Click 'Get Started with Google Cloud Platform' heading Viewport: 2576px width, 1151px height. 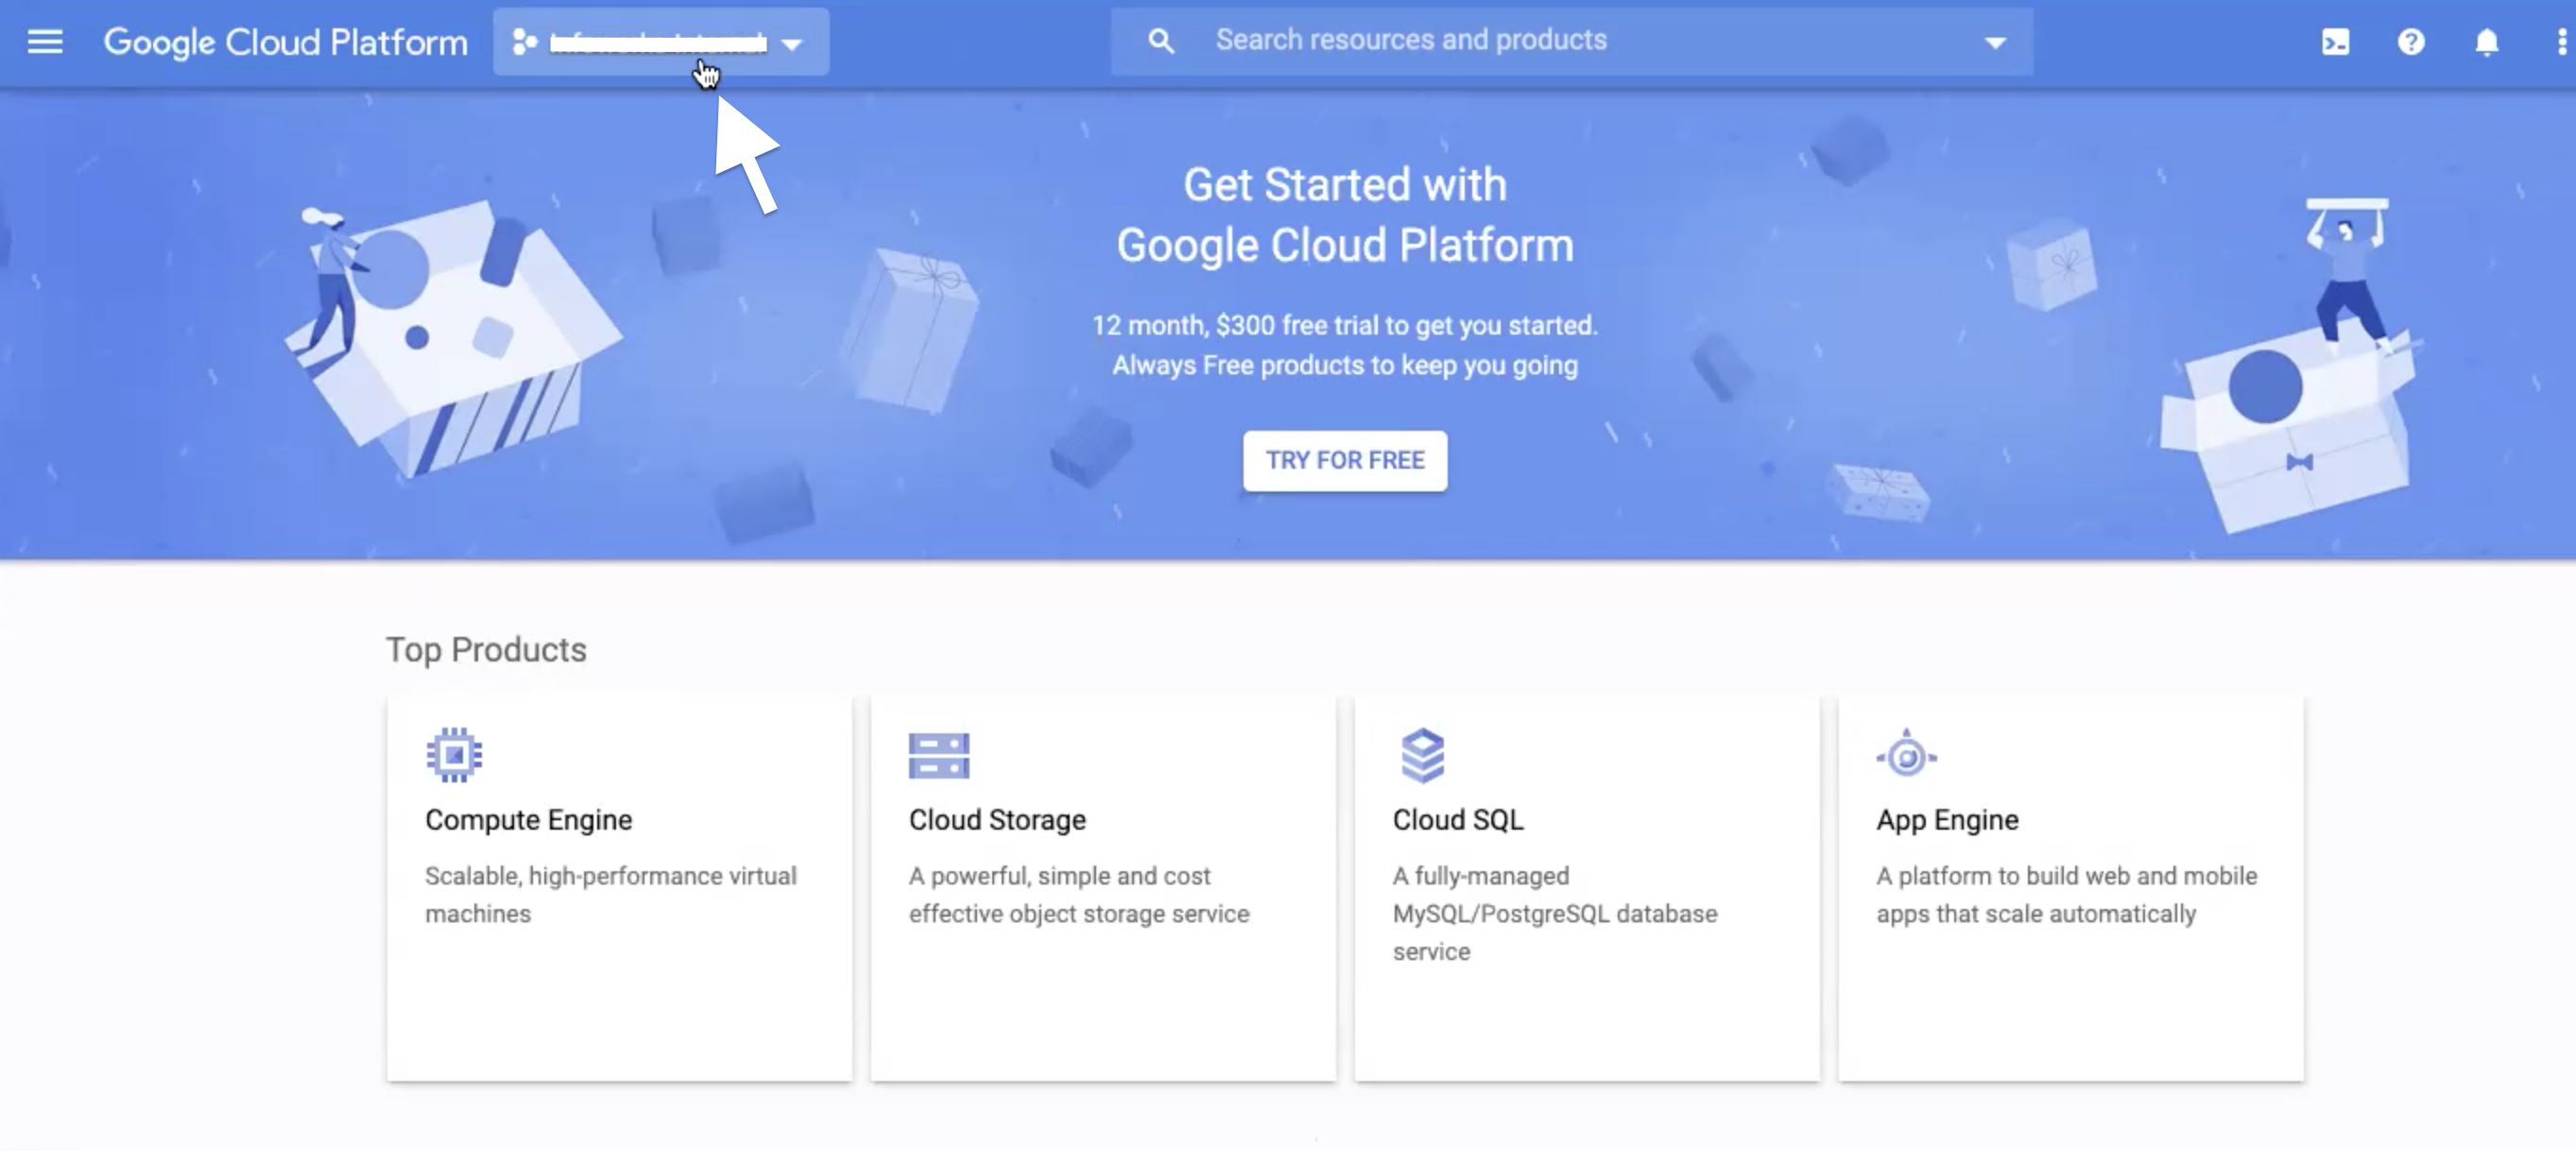pos(1345,215)
